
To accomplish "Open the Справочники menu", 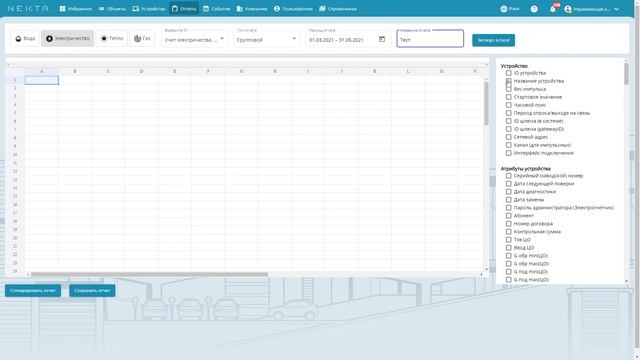I will point(338,9).
